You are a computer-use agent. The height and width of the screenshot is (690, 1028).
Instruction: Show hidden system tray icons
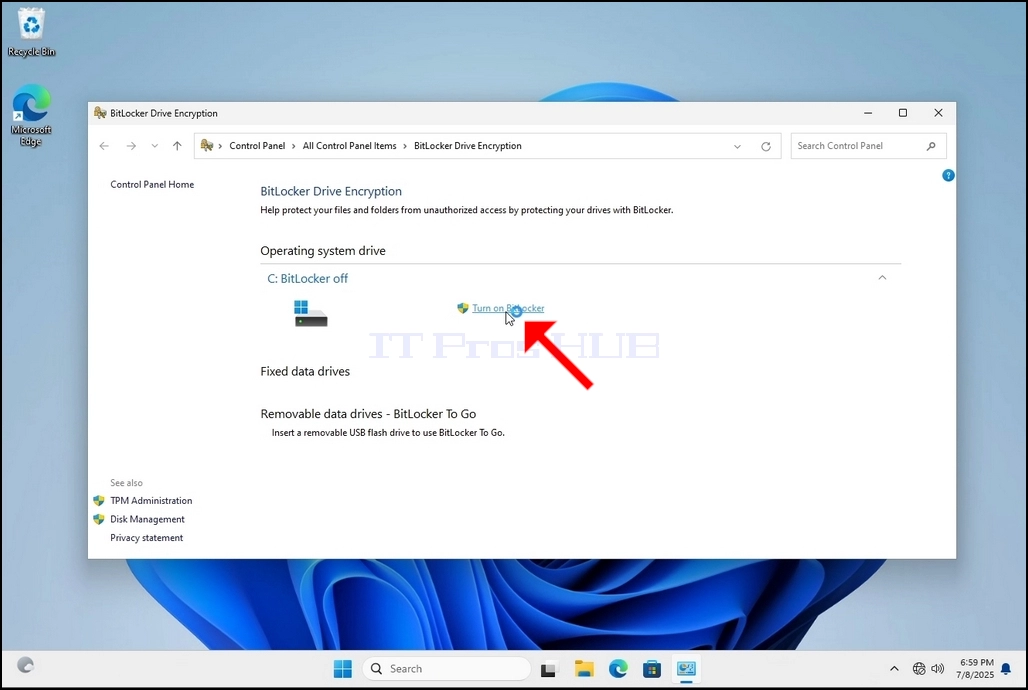[894, 668]
